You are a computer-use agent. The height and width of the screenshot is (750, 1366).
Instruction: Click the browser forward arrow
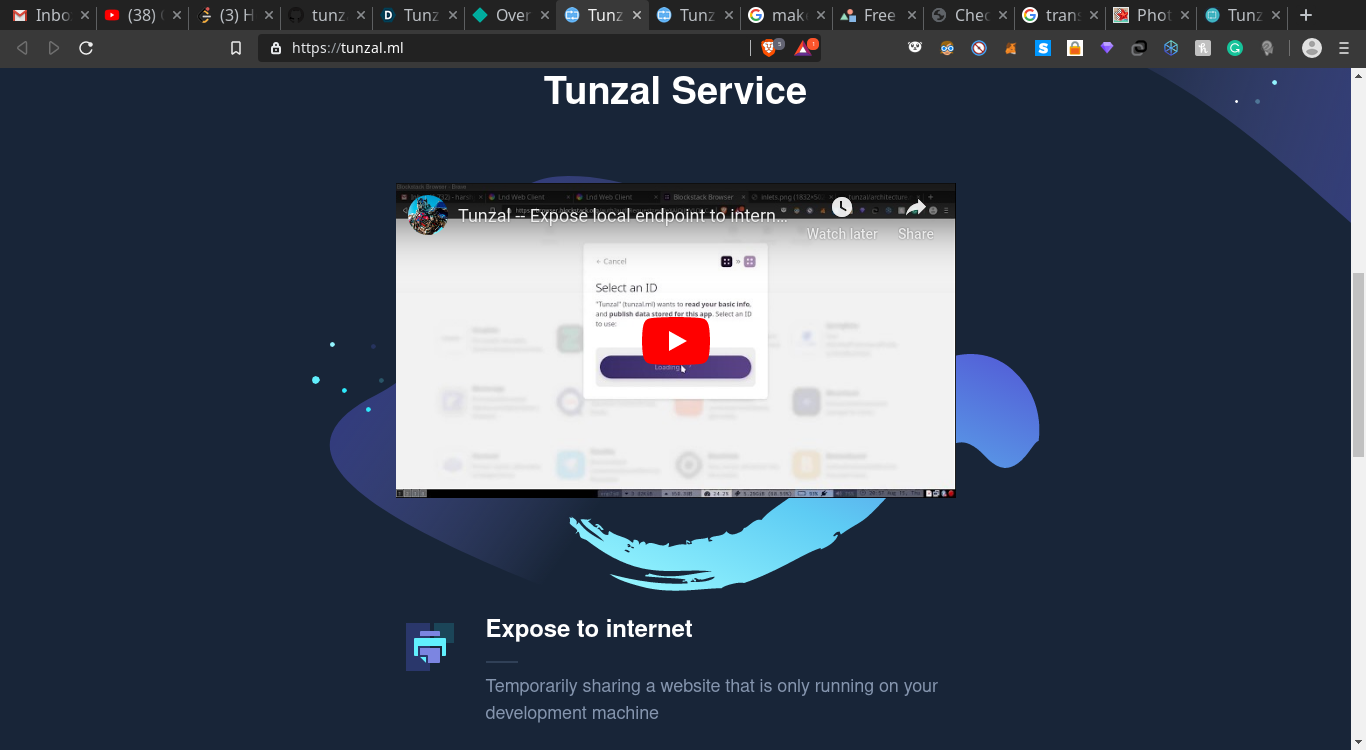pyautogui.click(x=54, y=48)
